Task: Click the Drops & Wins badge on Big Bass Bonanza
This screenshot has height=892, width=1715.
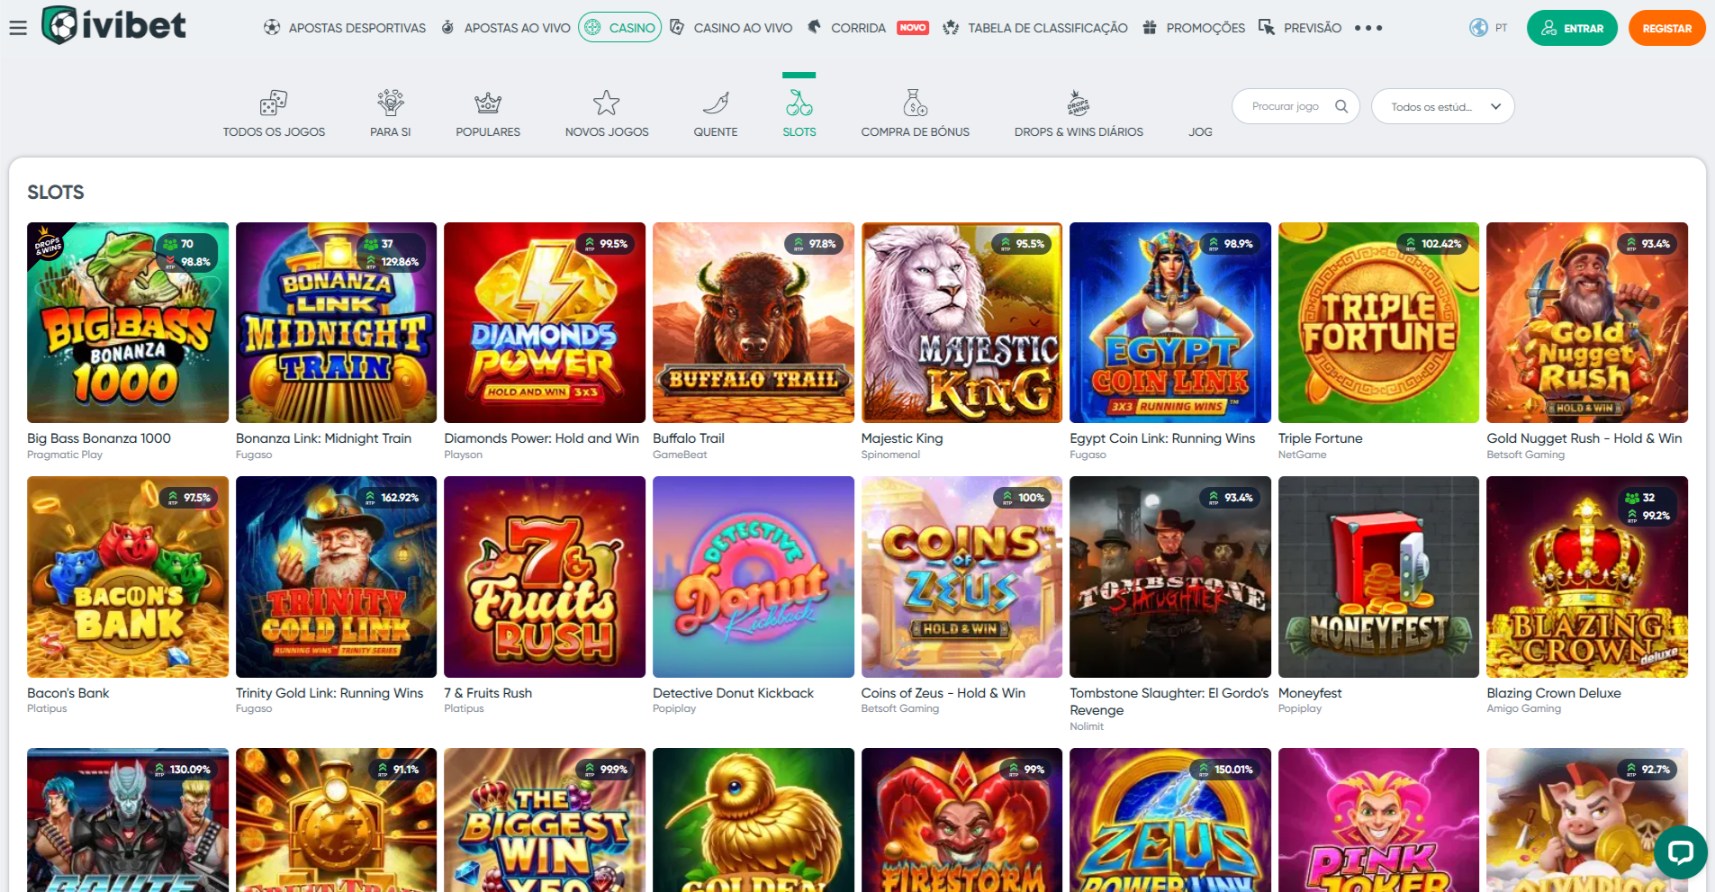Action: [x=47, y=243]
